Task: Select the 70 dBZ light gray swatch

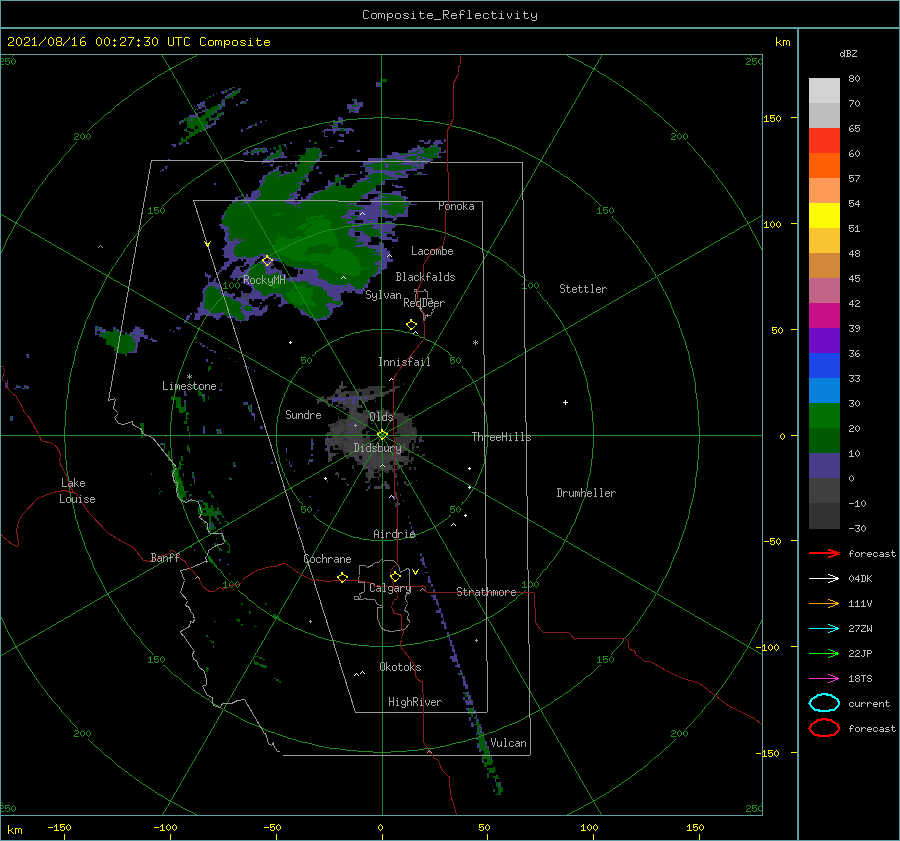Action: (824, 115)
